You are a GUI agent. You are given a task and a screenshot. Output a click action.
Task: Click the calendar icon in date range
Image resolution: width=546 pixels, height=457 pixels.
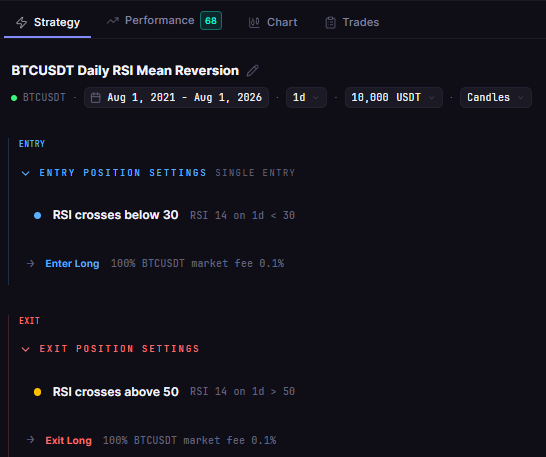(95, 98)
